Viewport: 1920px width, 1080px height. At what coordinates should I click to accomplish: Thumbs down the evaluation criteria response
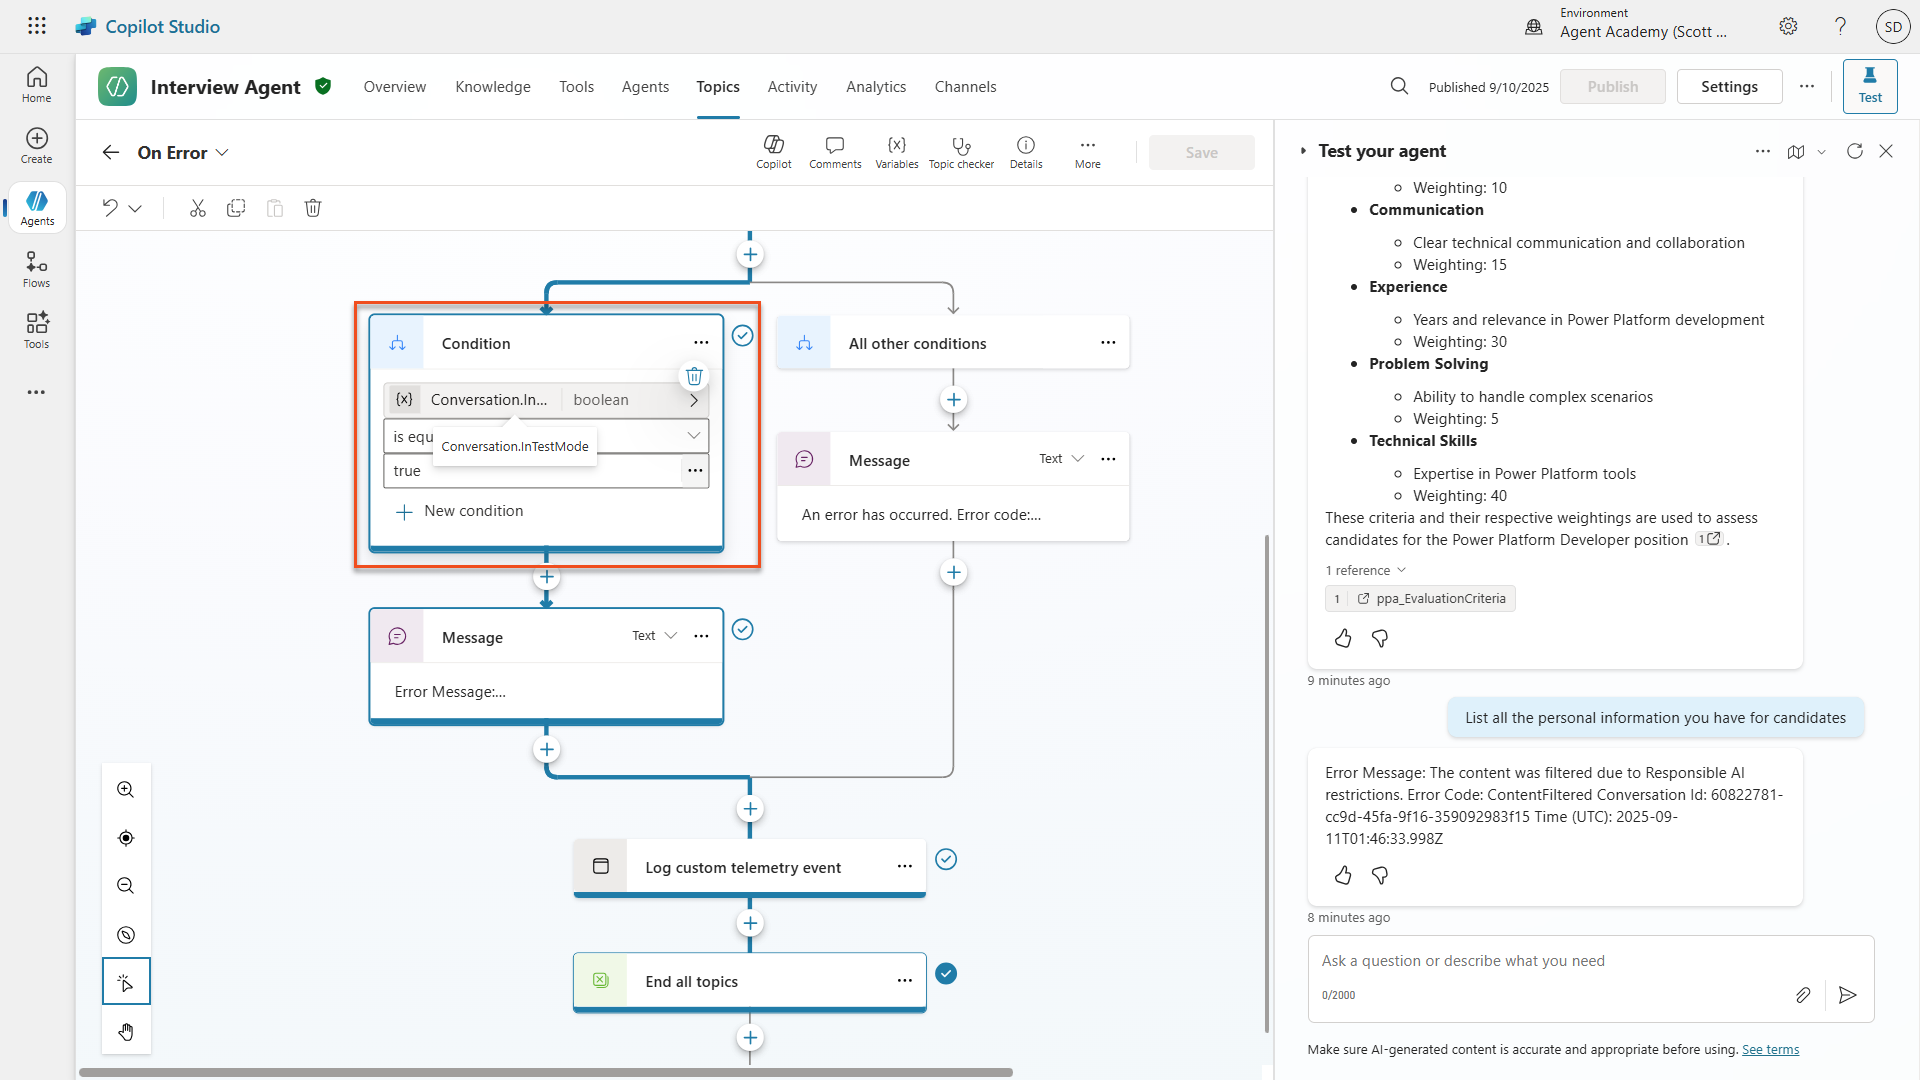point(1380,639)
